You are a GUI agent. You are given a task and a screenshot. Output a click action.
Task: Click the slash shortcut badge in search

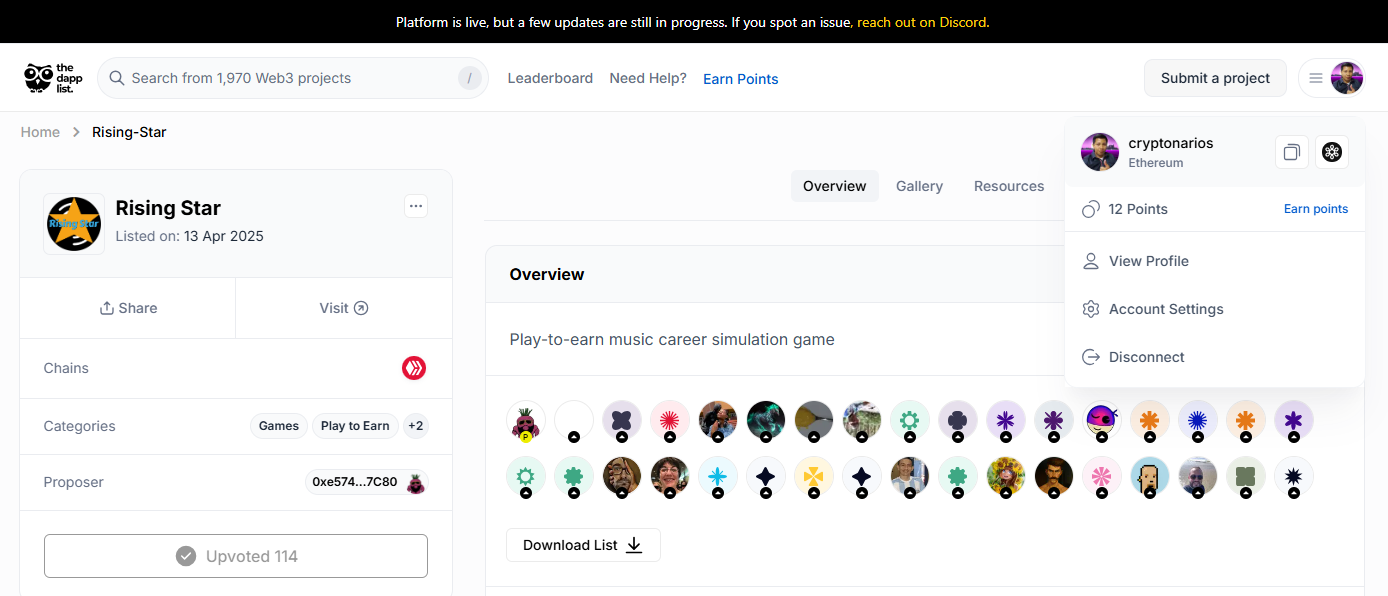(x=470, y=78)
